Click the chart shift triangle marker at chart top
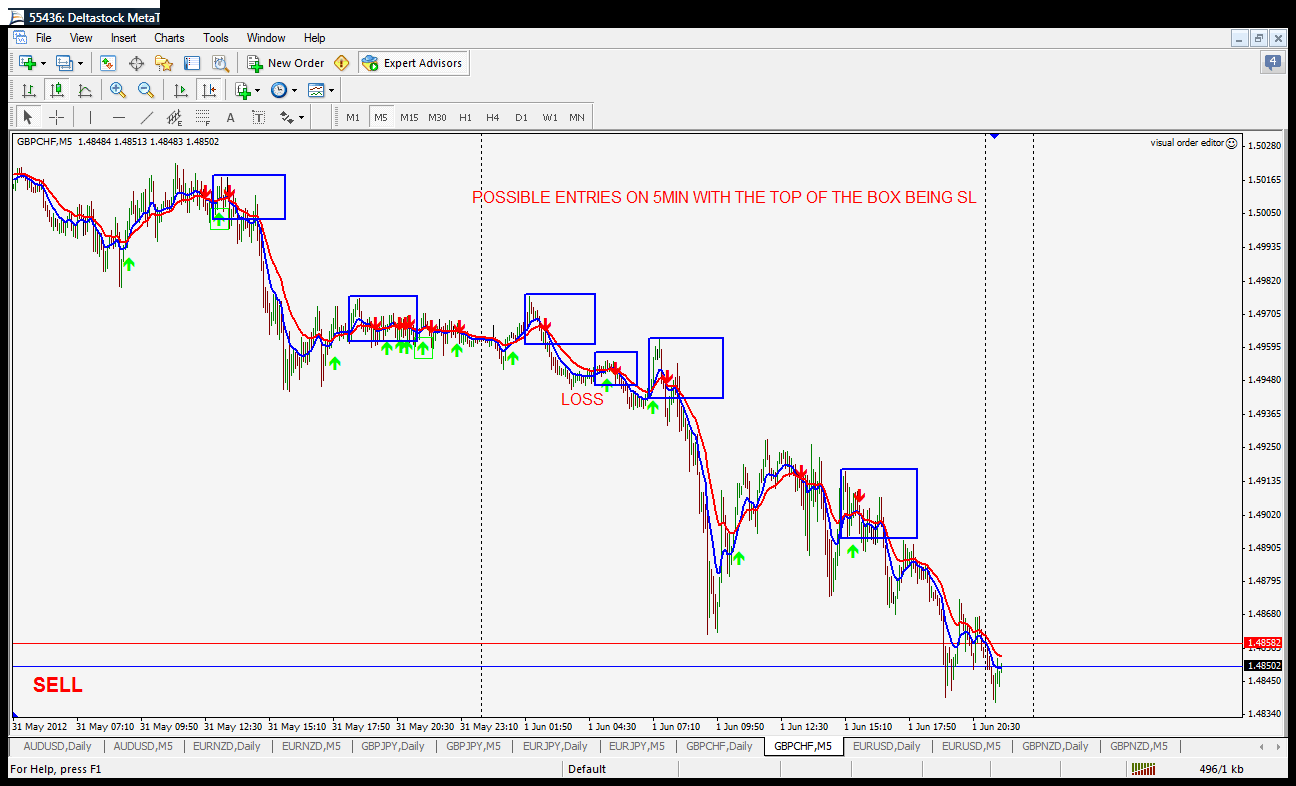Viewport: 1296px width, 786px height. click(x=994, y=135)
